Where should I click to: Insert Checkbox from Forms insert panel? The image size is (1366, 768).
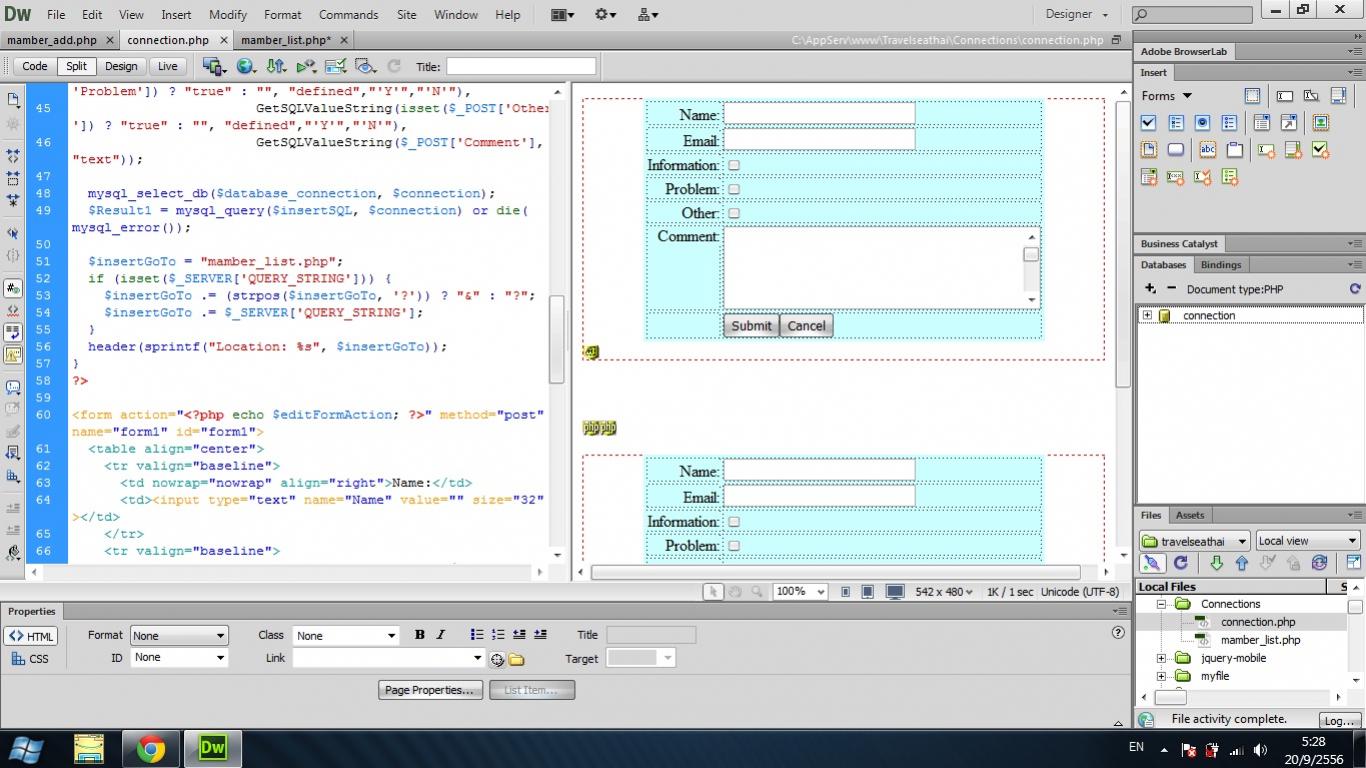click(x=1148, y=123)
